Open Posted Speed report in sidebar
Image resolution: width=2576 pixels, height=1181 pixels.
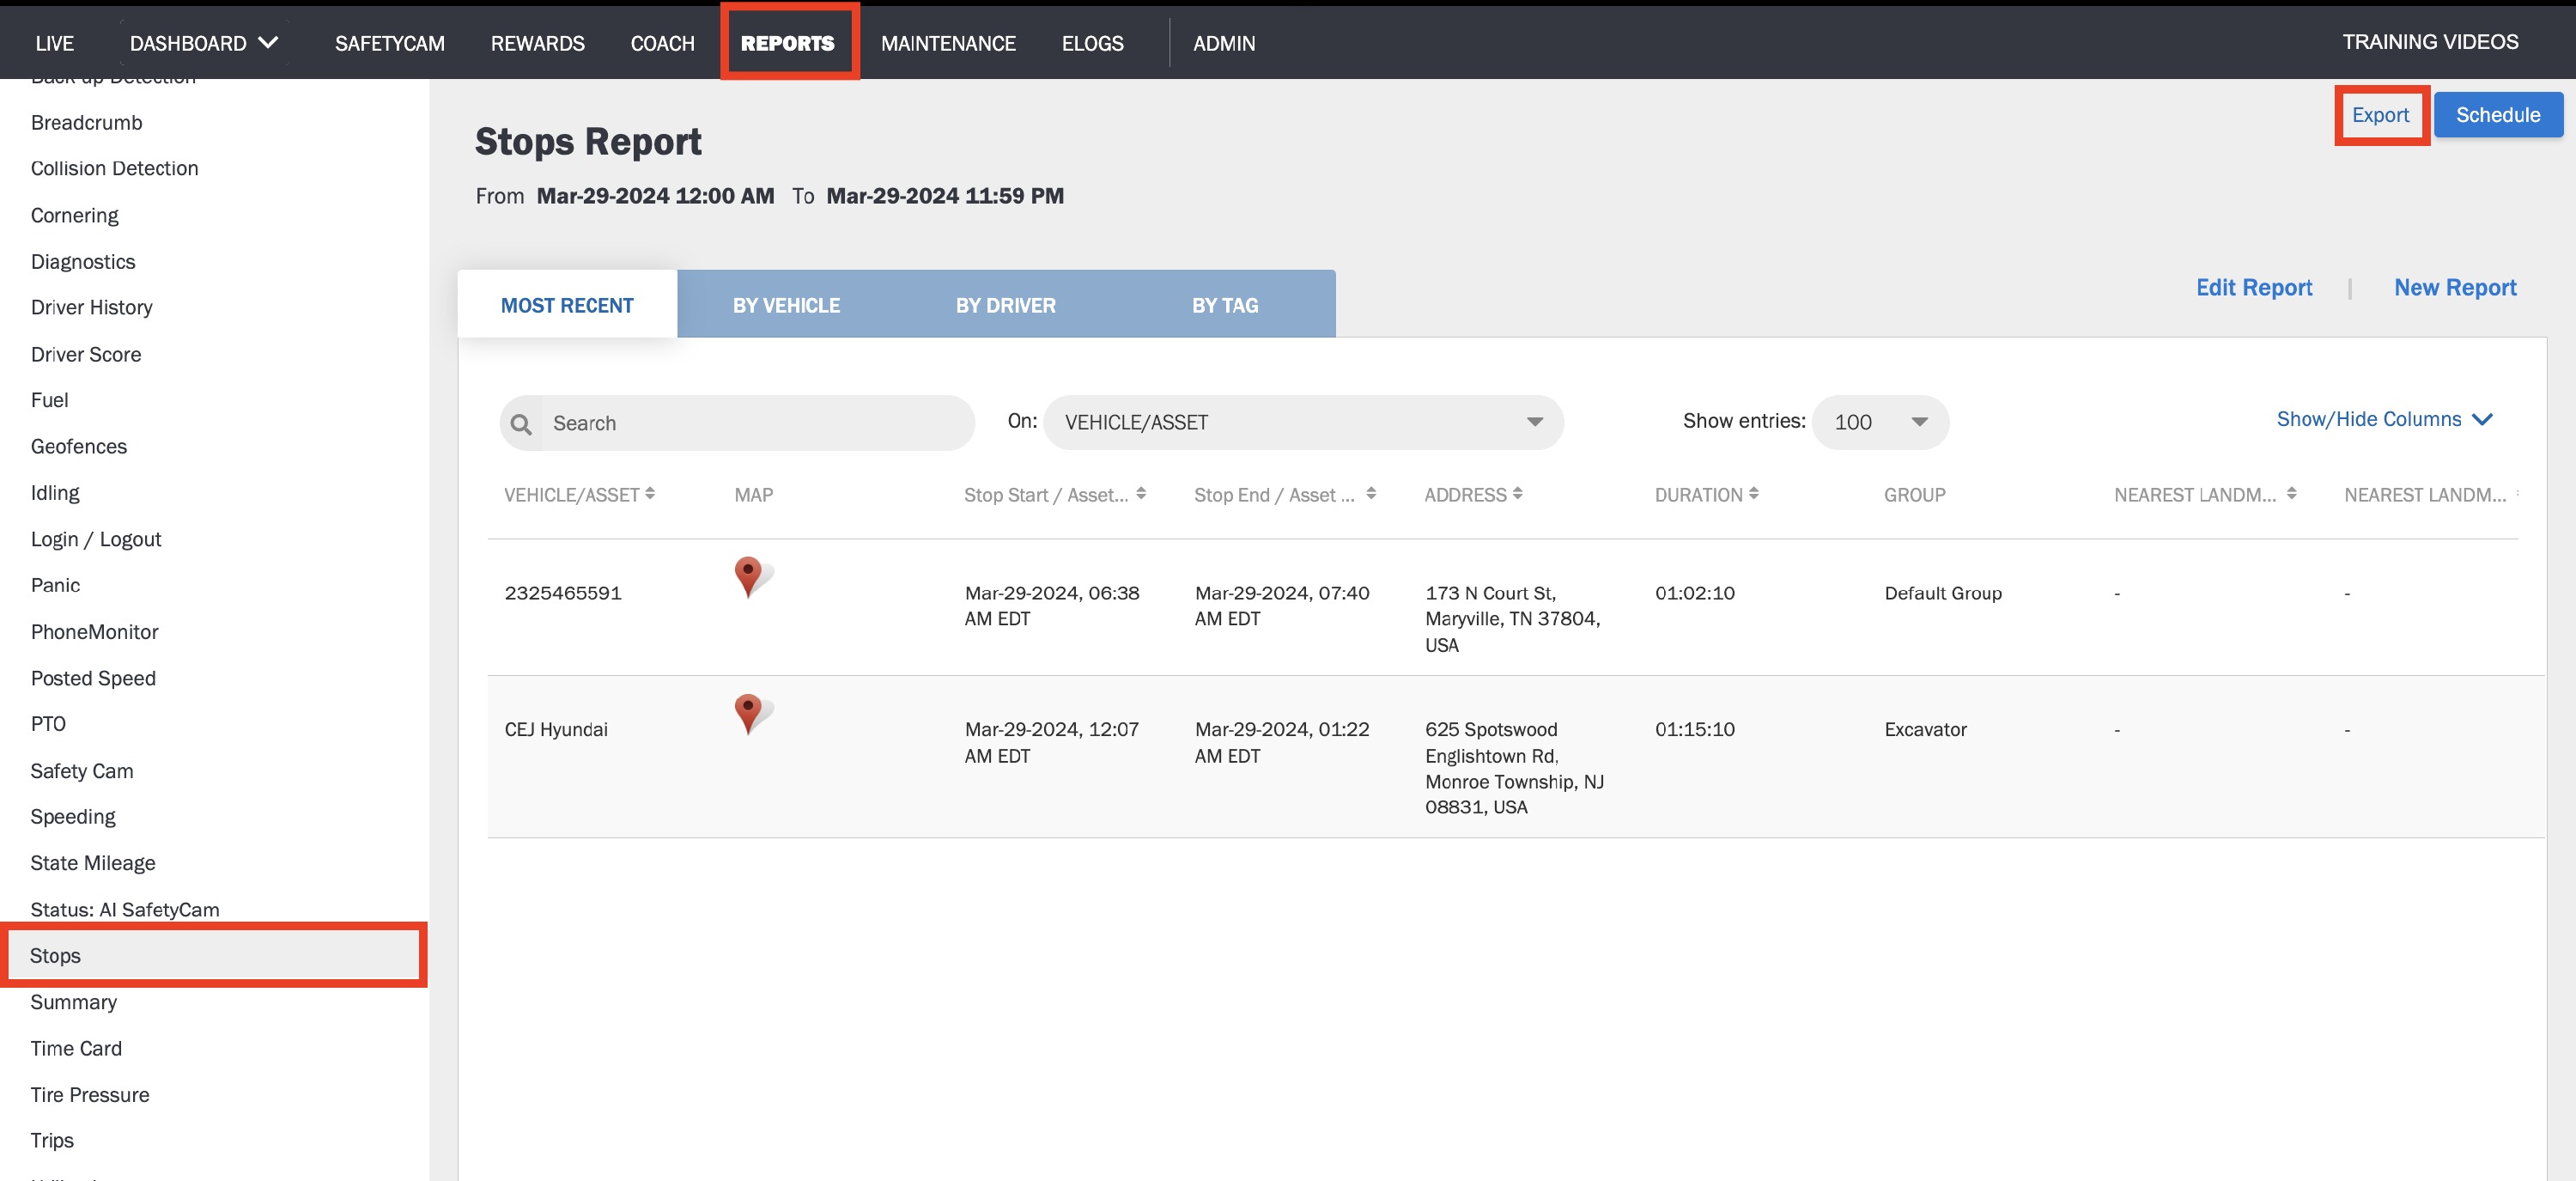(93, 678)
